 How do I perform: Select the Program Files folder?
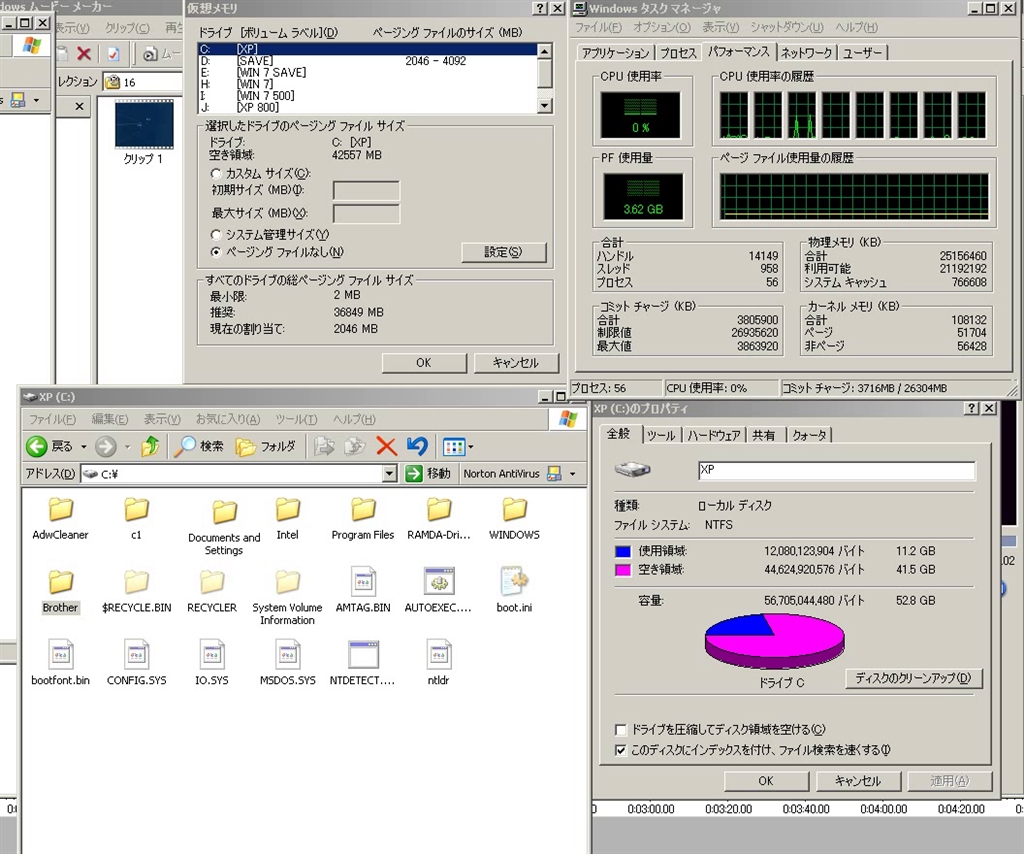(363, 519)
